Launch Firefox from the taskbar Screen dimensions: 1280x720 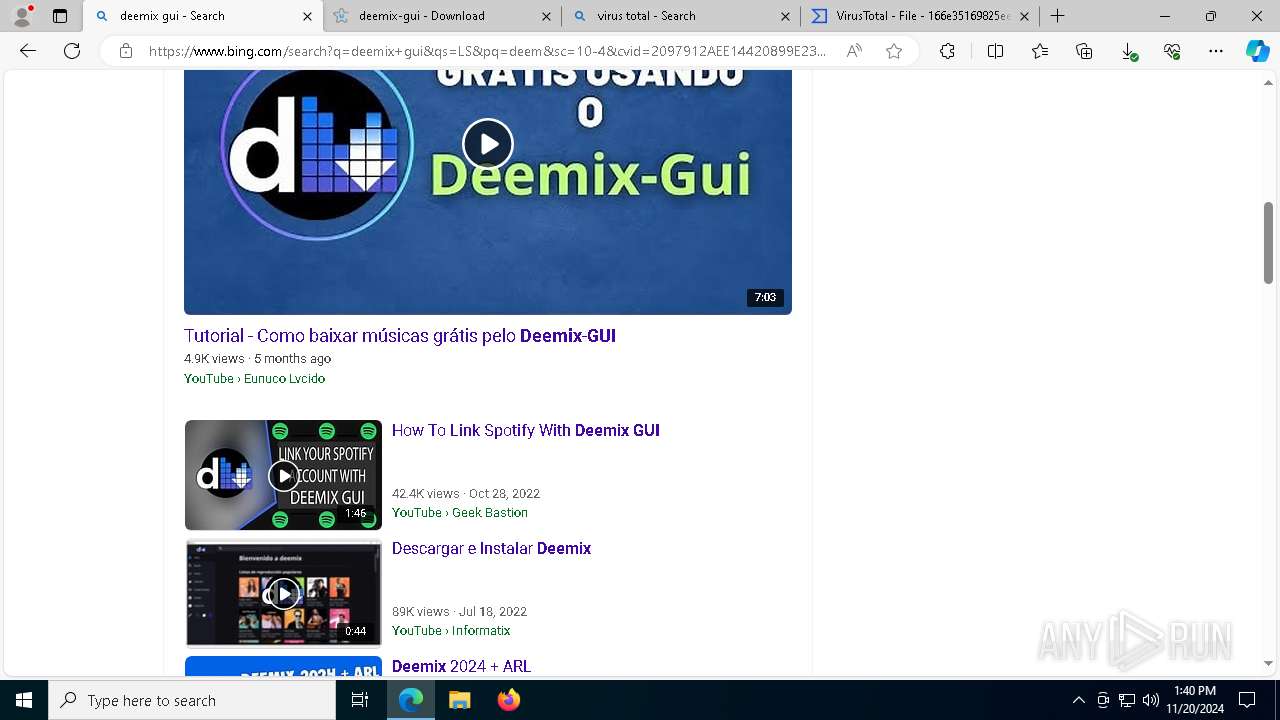[508, 700]
